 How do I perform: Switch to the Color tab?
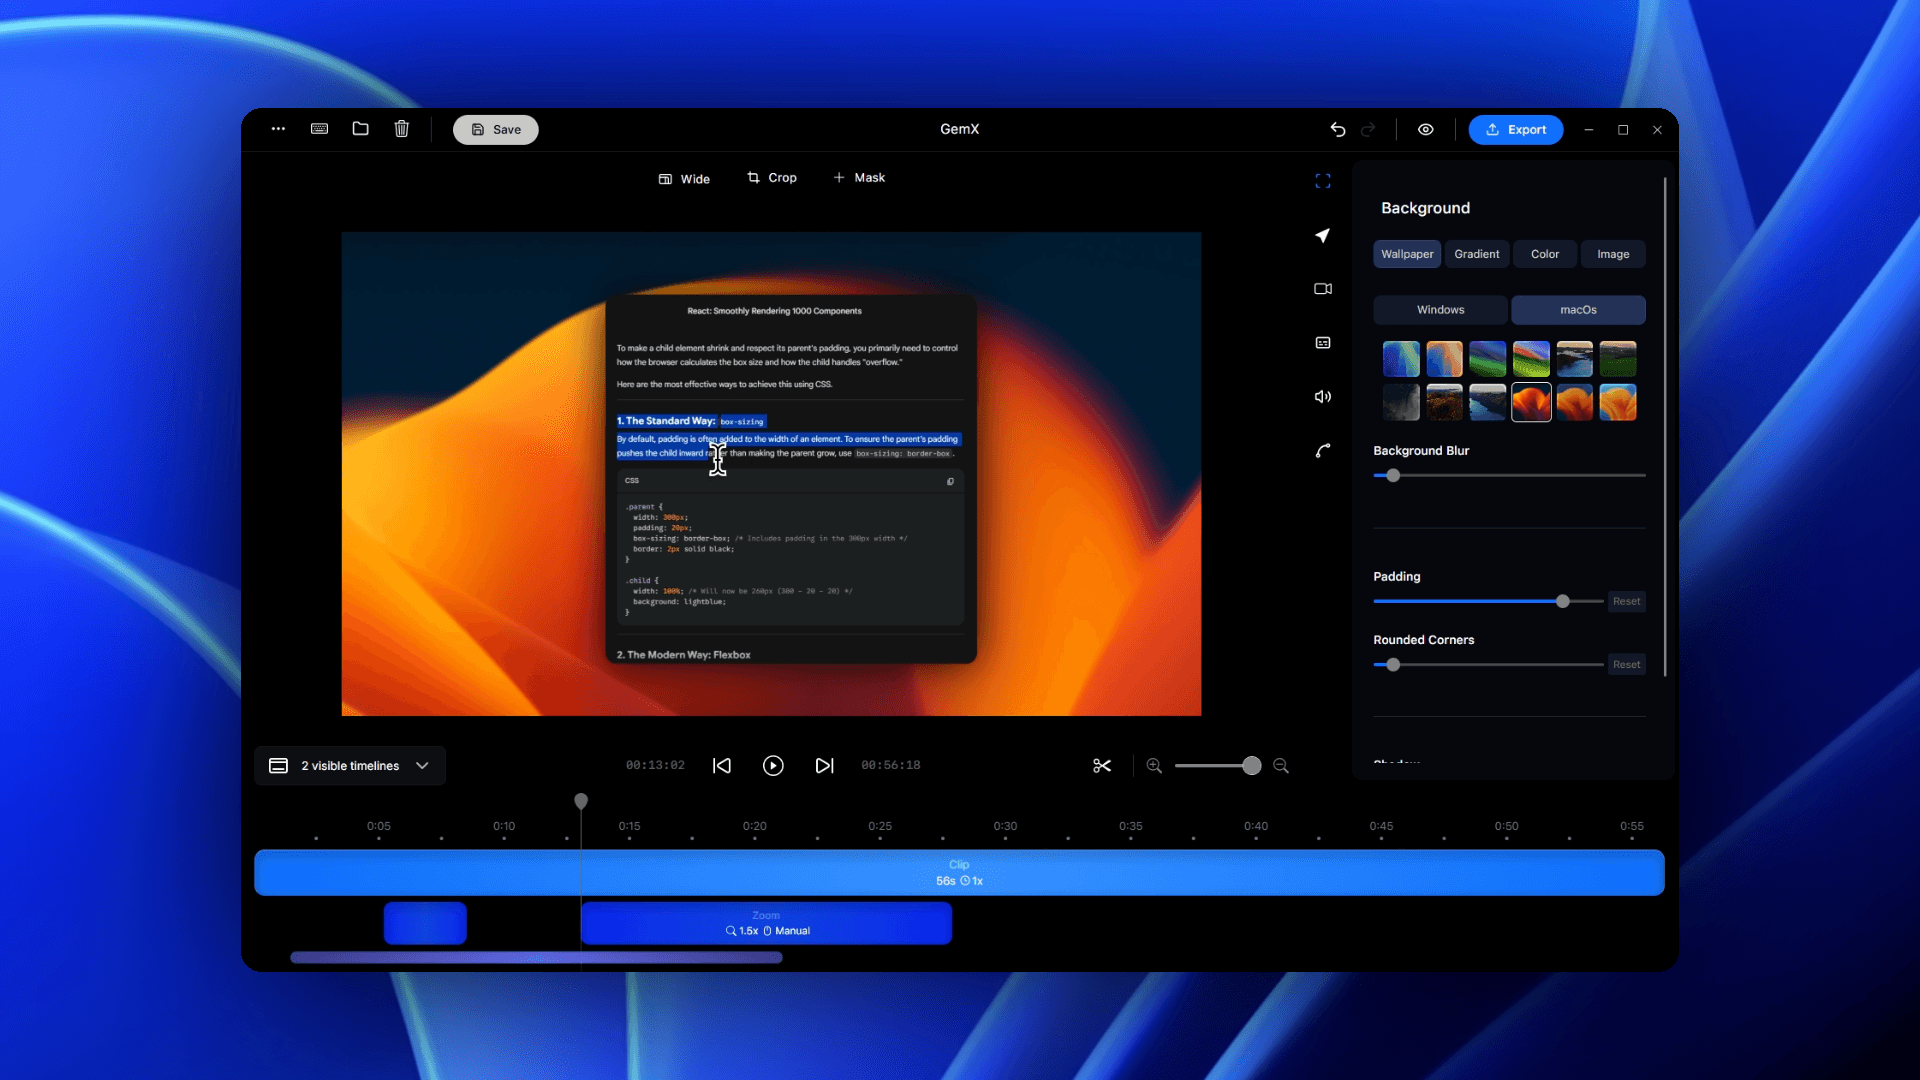pyautogui.click(x=1545, y=254)
